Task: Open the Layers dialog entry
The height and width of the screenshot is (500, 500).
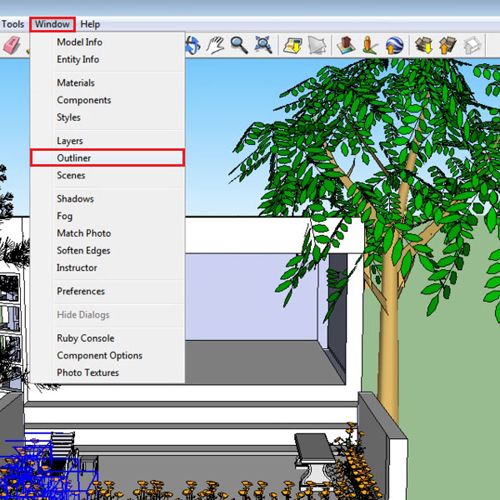Action: (x=107, y=140)
